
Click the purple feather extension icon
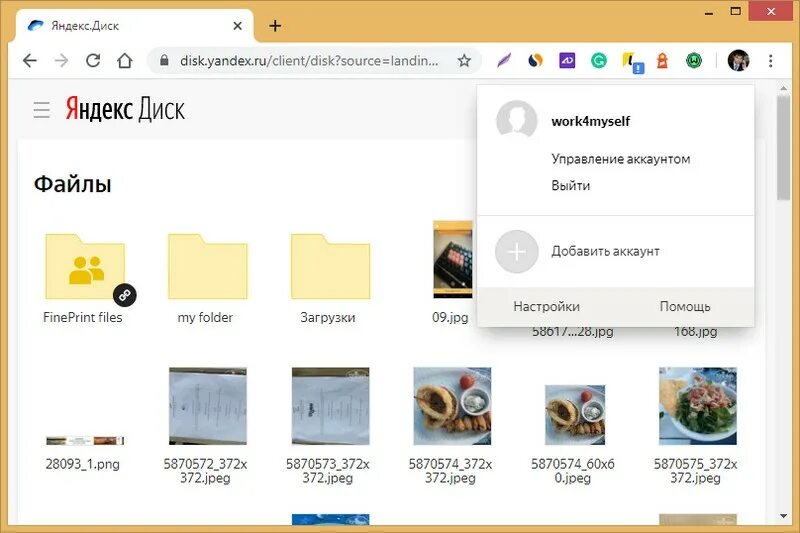504,61
